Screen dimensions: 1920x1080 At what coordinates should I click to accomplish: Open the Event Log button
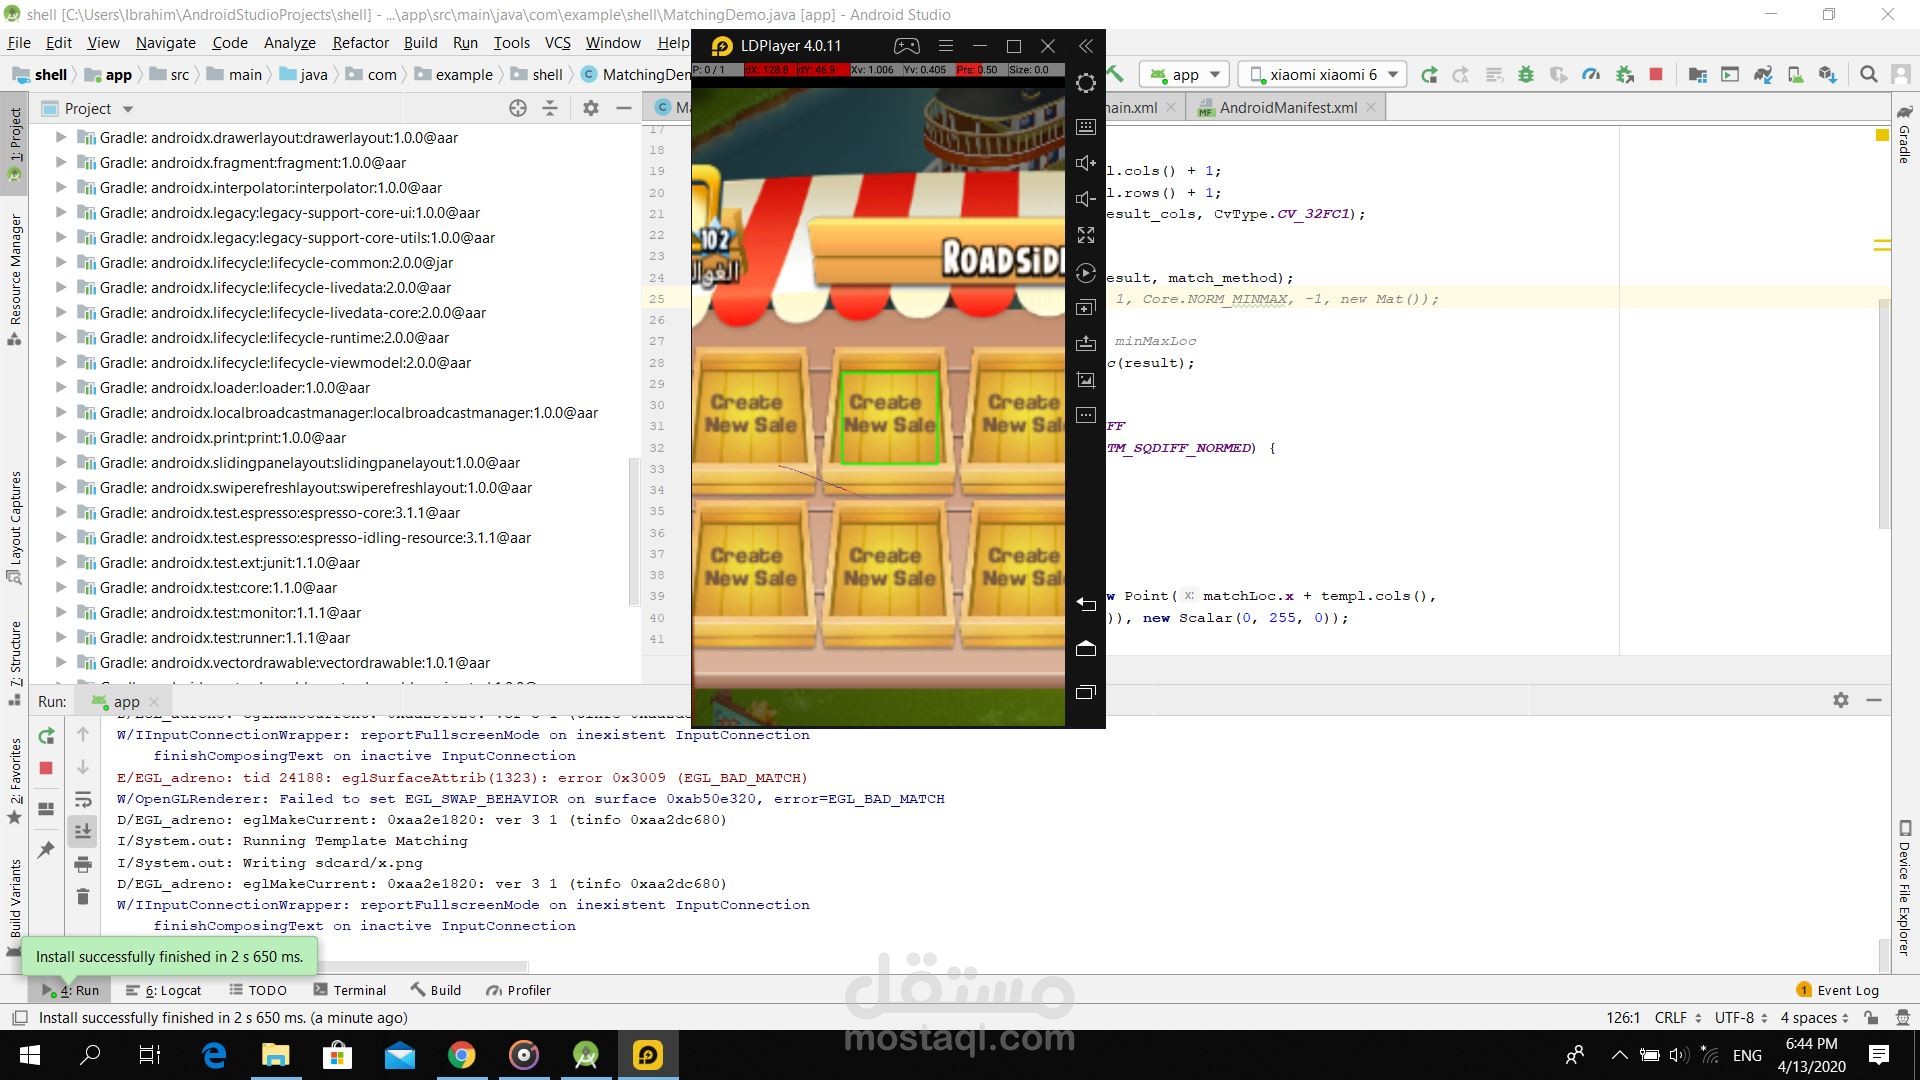[x=1838, y=990]
